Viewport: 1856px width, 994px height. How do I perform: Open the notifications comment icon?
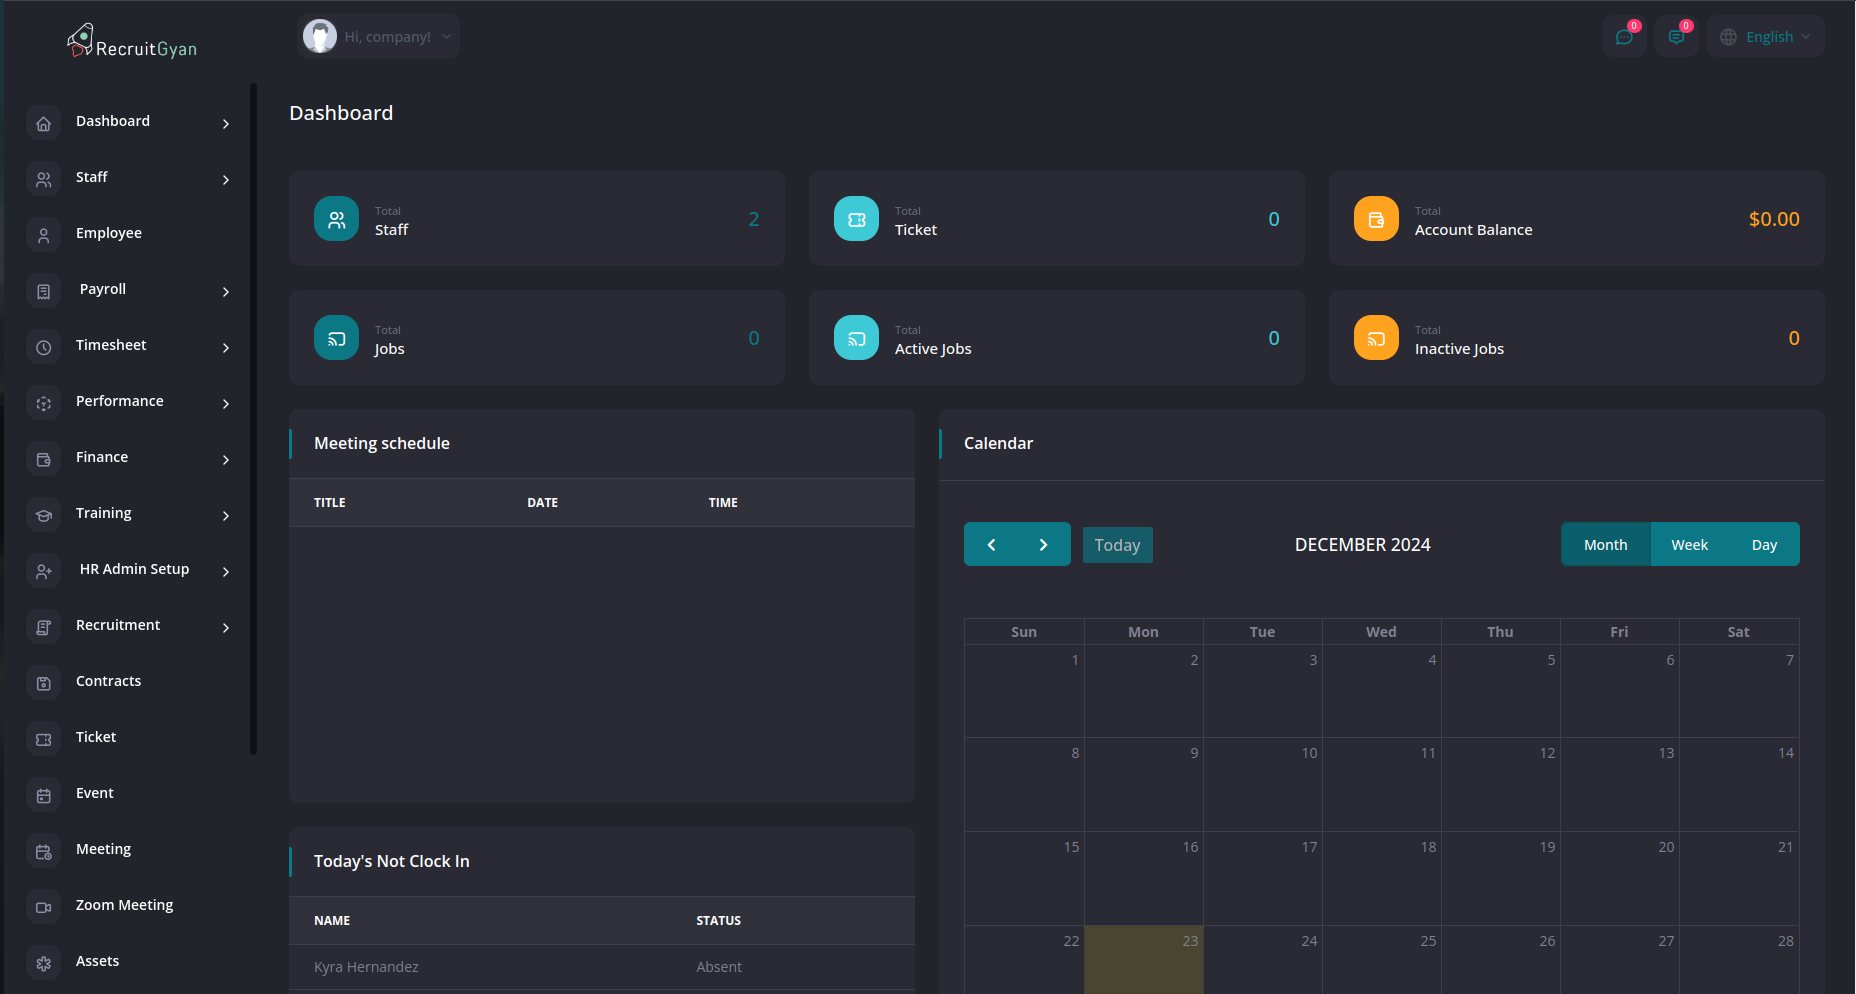pyautogui.click(x=1676, y=37)
